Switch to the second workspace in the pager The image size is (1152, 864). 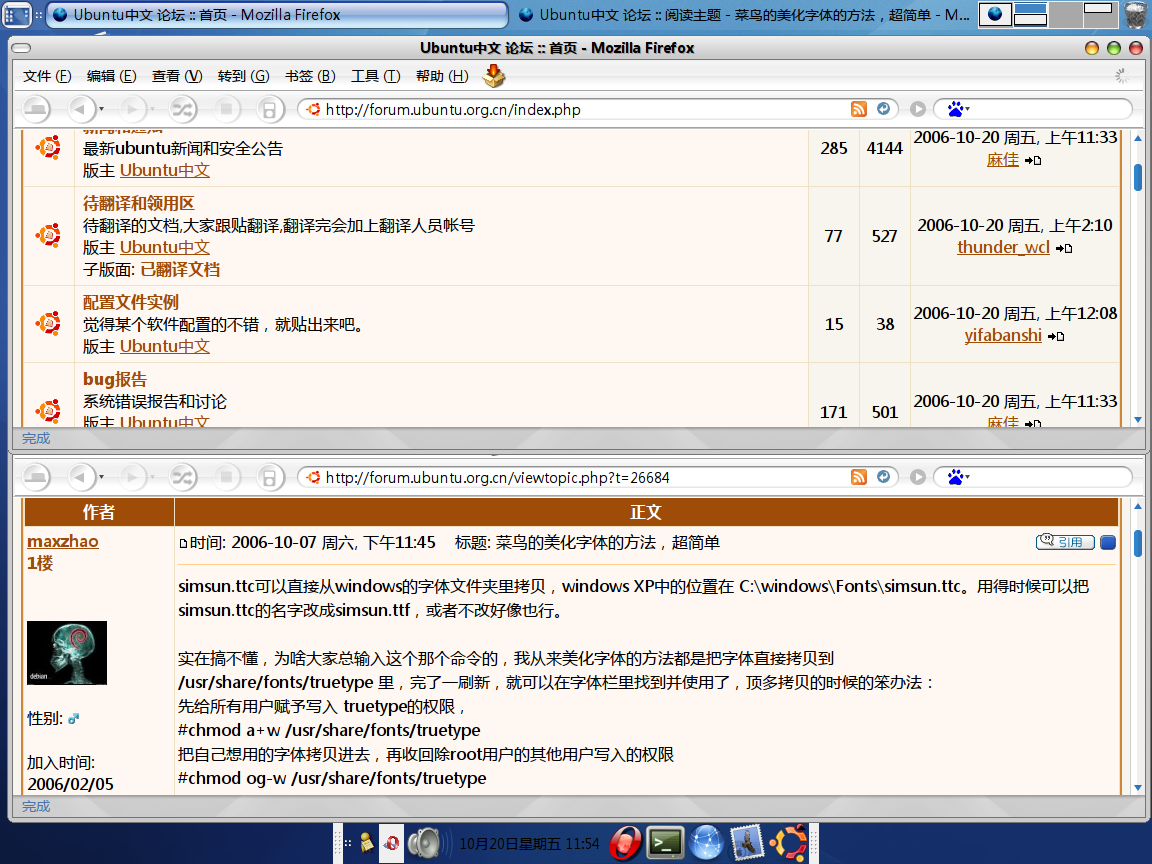pos(1030,14)
